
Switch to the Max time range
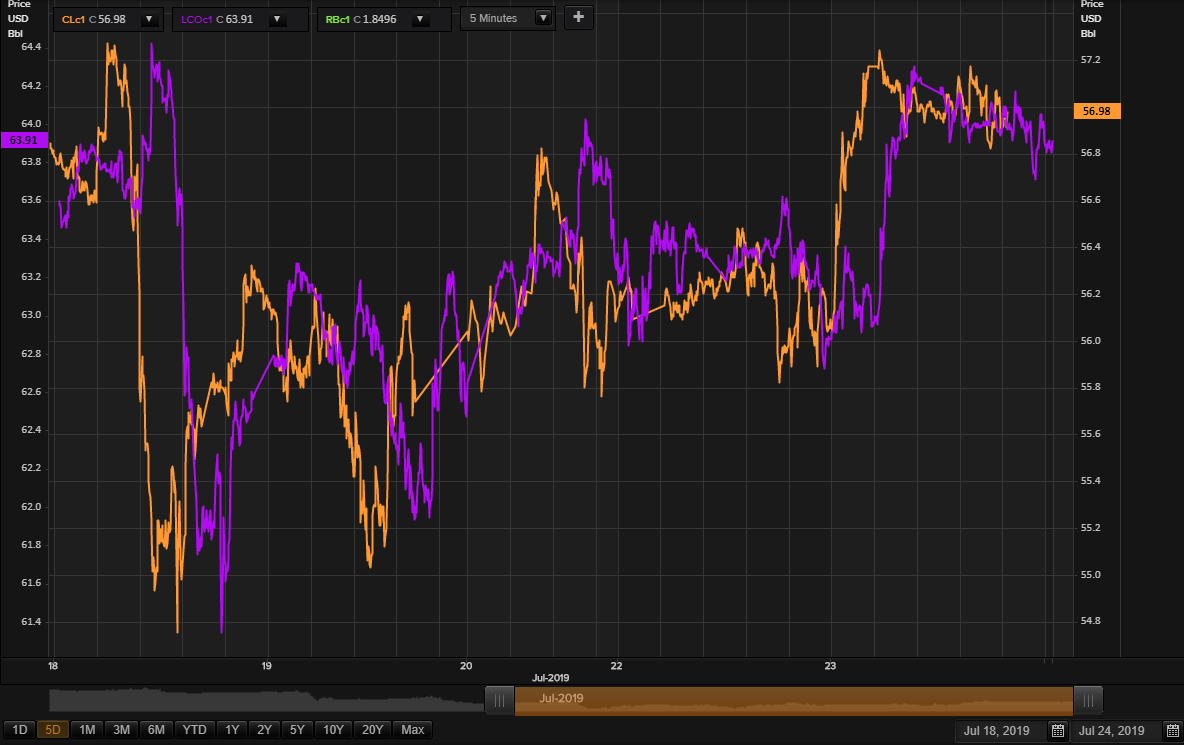[x=412, y=730]
